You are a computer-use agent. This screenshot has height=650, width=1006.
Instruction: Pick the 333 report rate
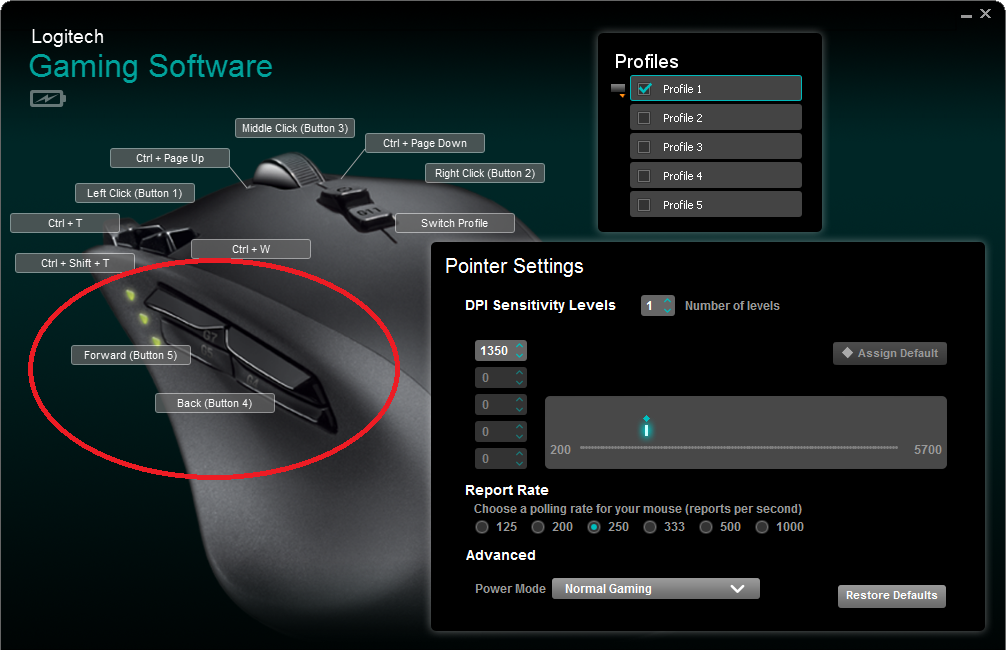tap(650, 527)
